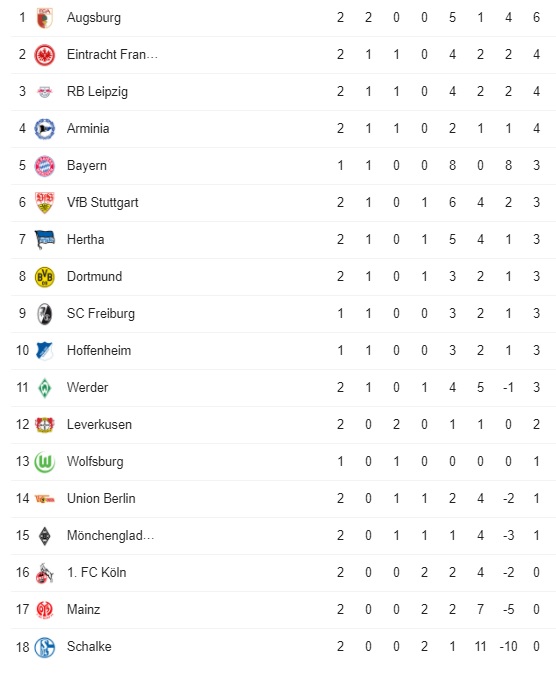The width and height of the screenshot is (556, 682).
Task: Click the Eintracht Frankfurt eagle logo
Action: click(44, 55)
